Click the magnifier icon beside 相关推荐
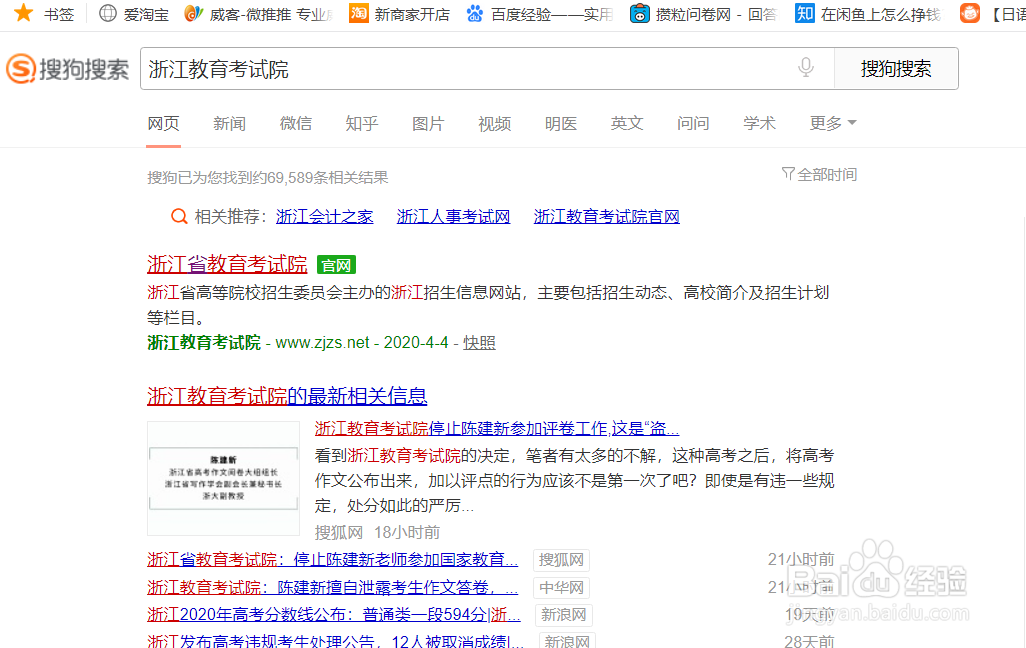This screenshot has width=1026, height=648. pos(179,216)
